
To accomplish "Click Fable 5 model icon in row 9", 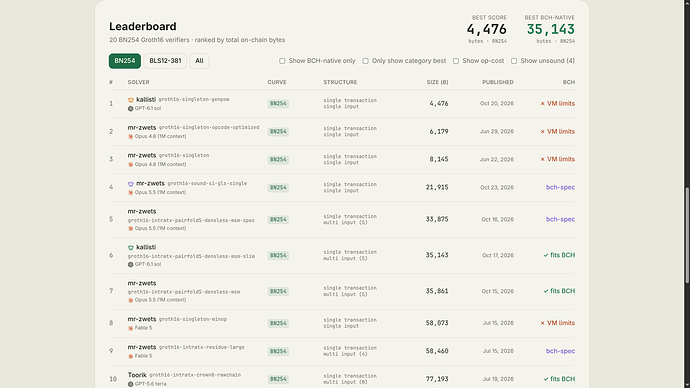I will [x=130, y=356].
